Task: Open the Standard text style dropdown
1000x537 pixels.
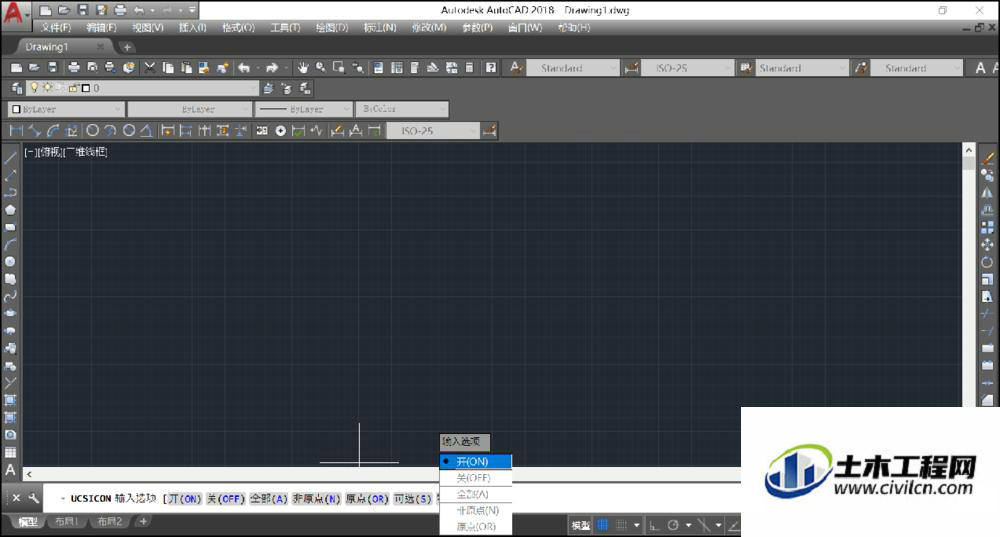Action: pos(571,68)
